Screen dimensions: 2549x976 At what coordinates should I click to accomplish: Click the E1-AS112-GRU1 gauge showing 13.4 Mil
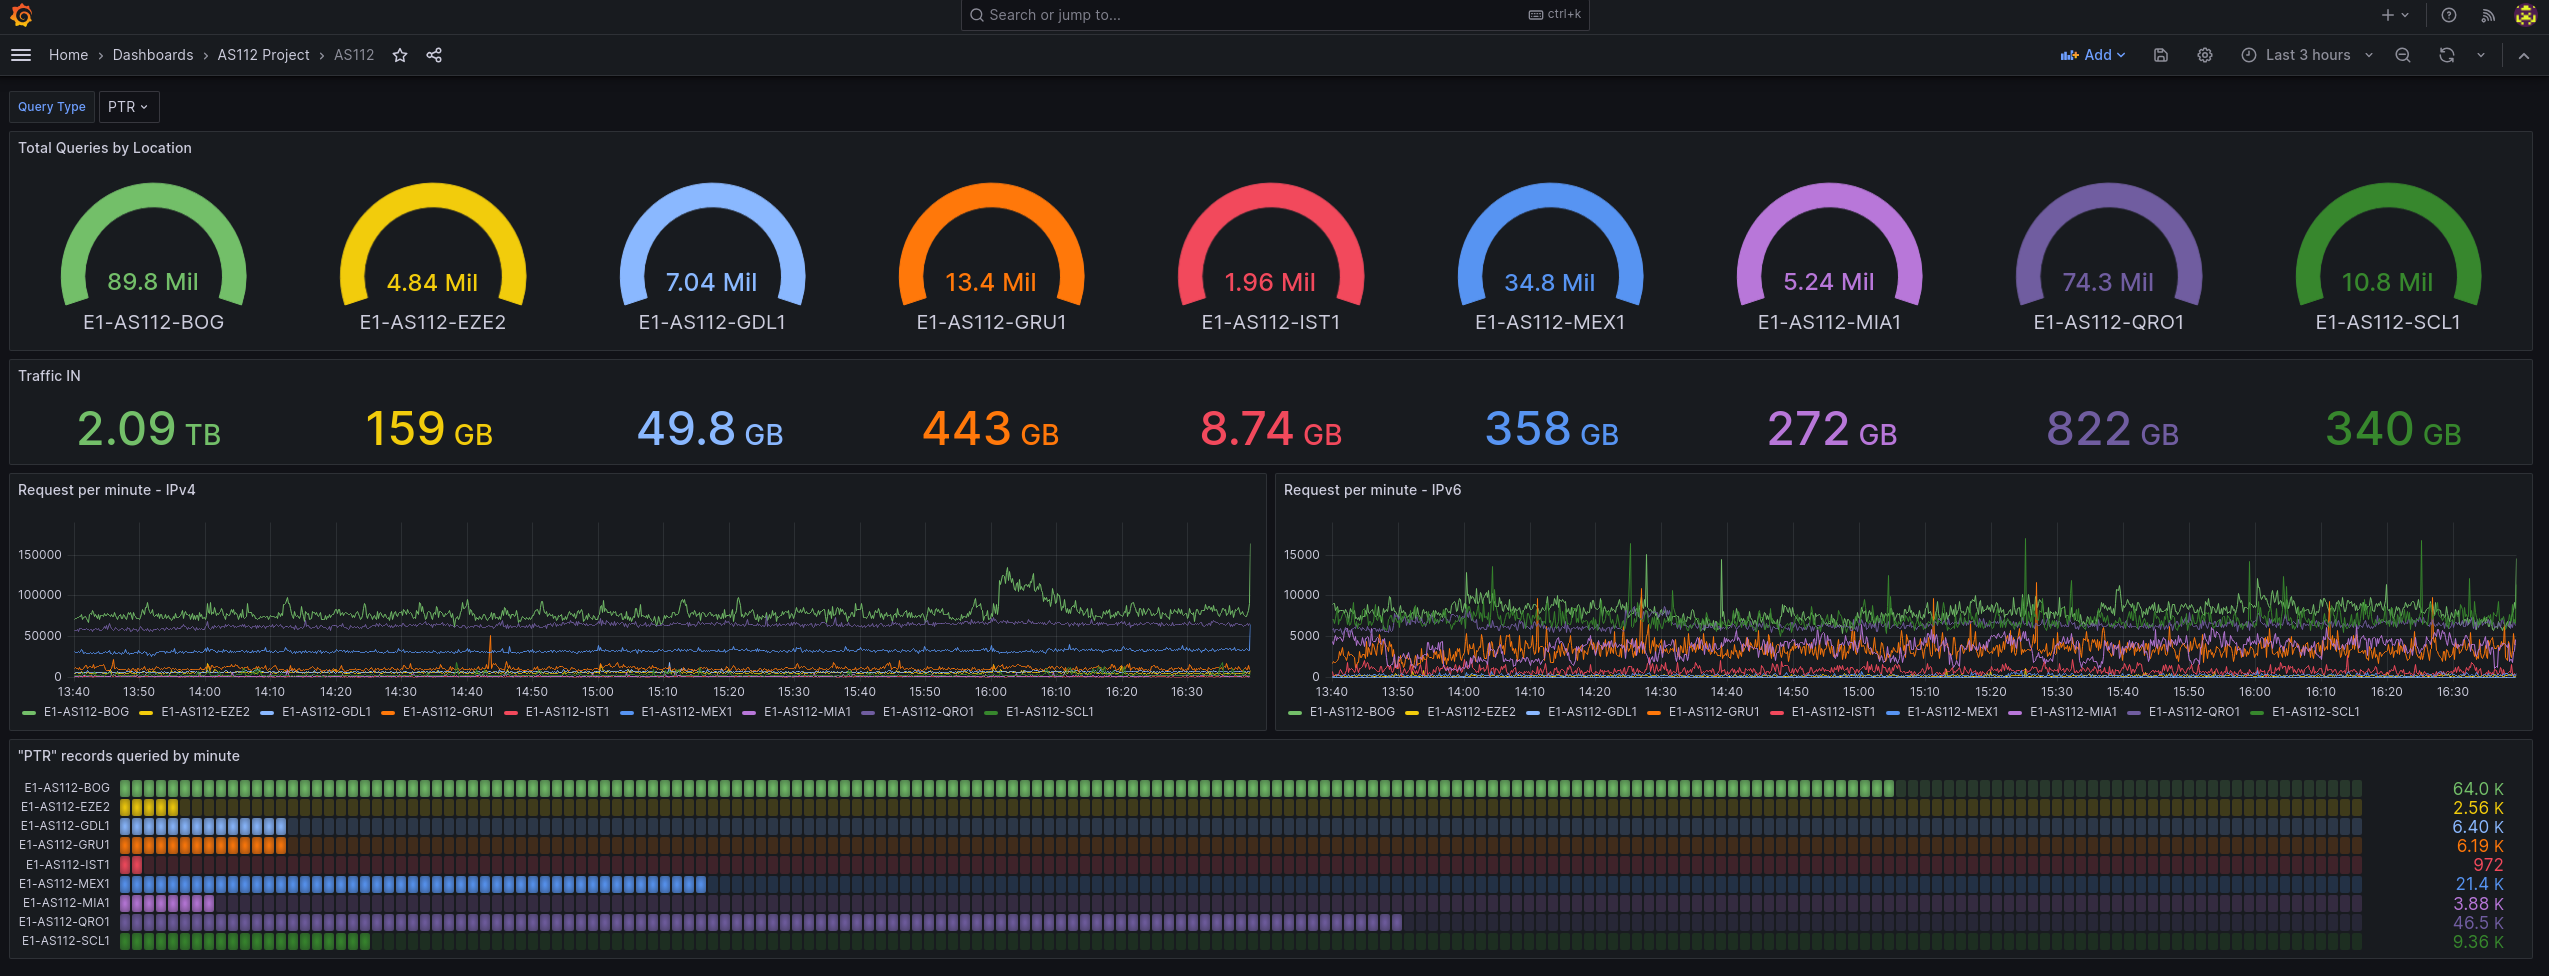[991, 245]
